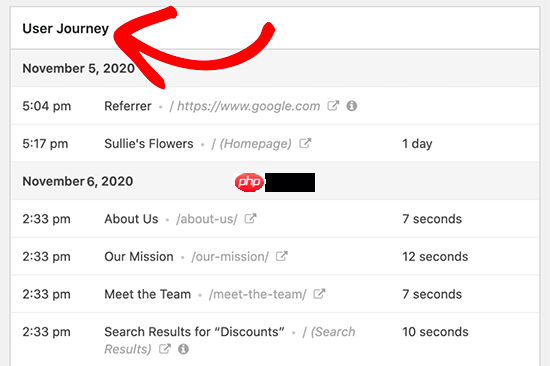550x366 pixels.
Task: Open external link icon next to /our-mission/
Action: pyautogui.click(x=282, y=256)
